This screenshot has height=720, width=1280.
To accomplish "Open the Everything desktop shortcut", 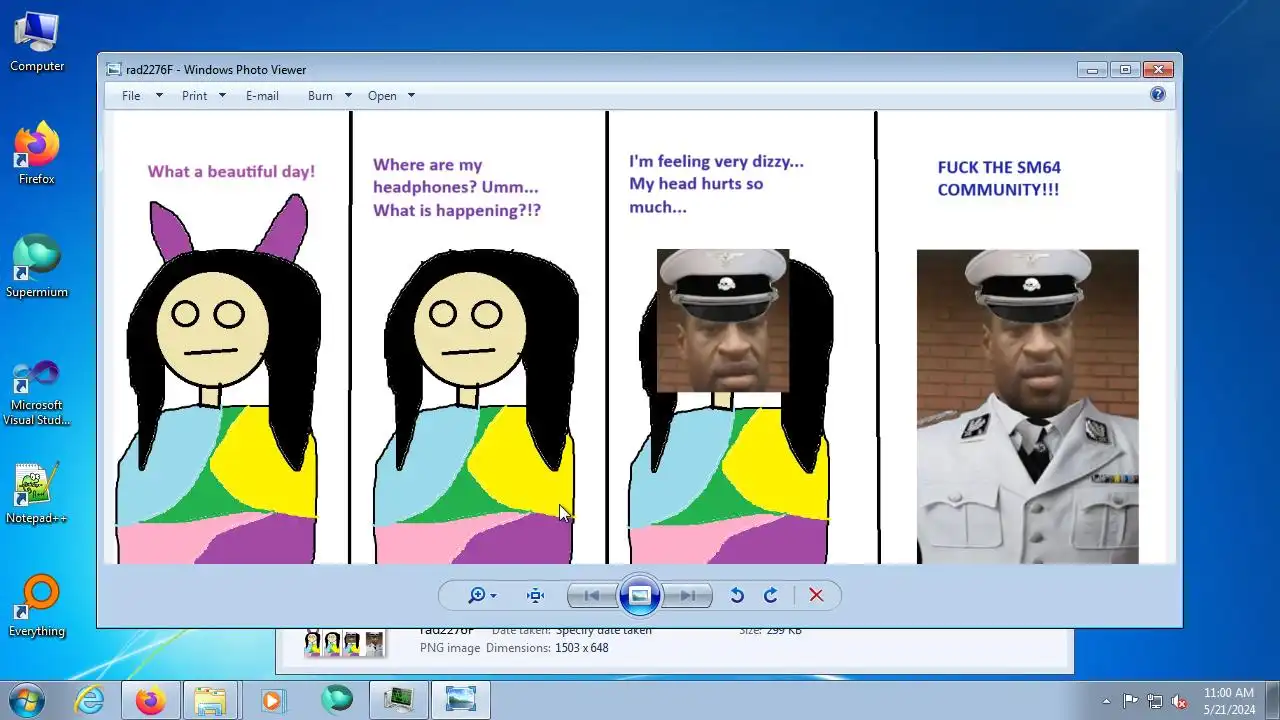I will [37, 606].
